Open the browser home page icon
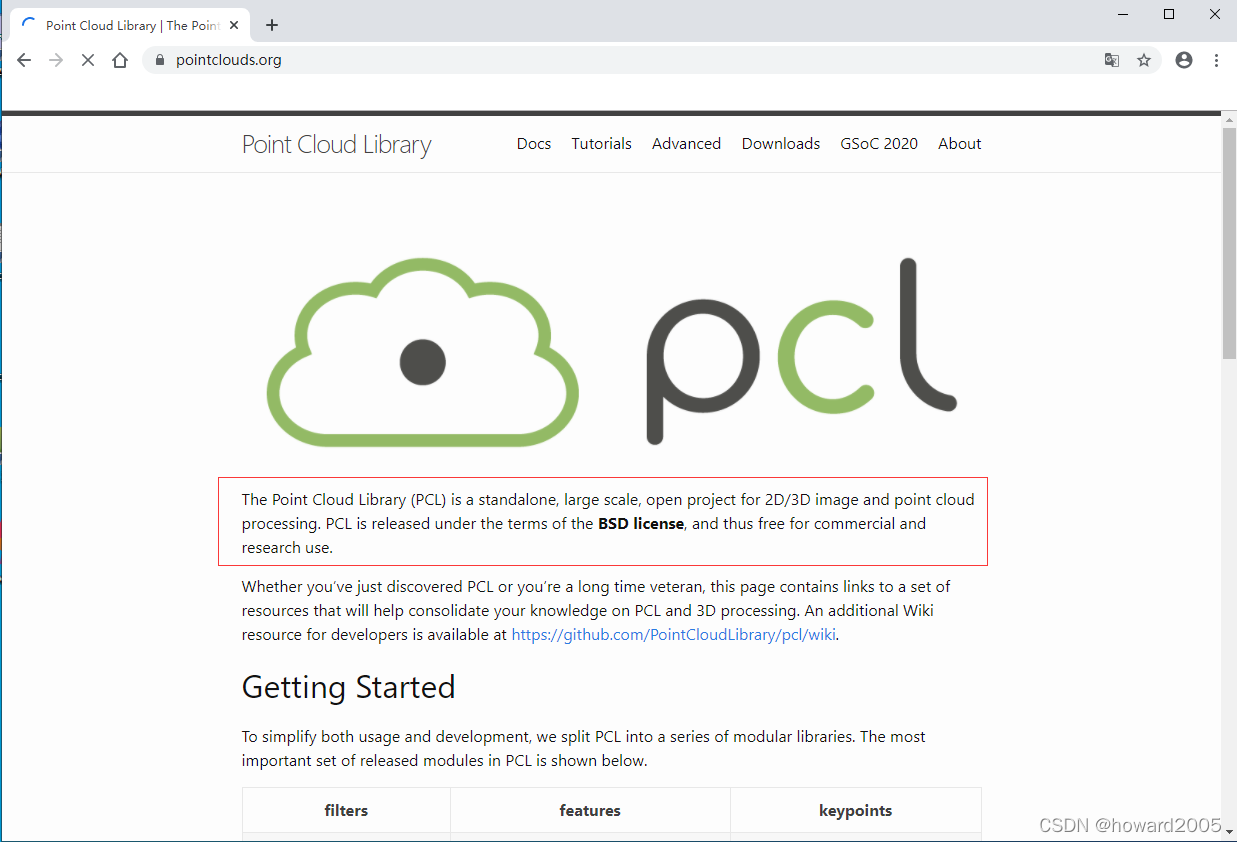Screen dimensions: 1237x842 tap(120, 60)
